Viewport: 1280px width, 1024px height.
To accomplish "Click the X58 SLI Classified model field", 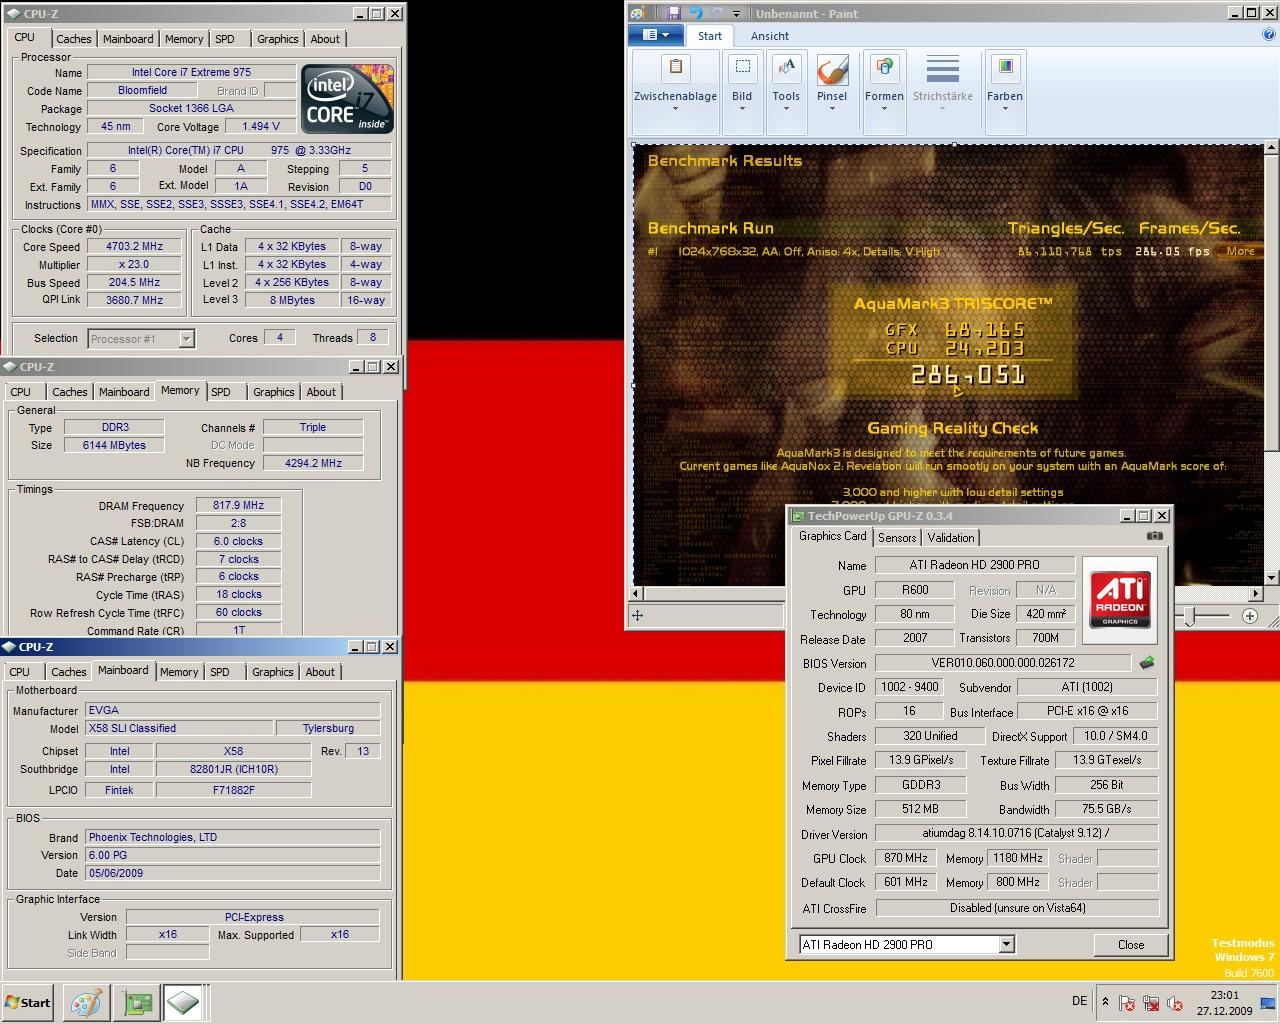I will (x=177, y=728).
